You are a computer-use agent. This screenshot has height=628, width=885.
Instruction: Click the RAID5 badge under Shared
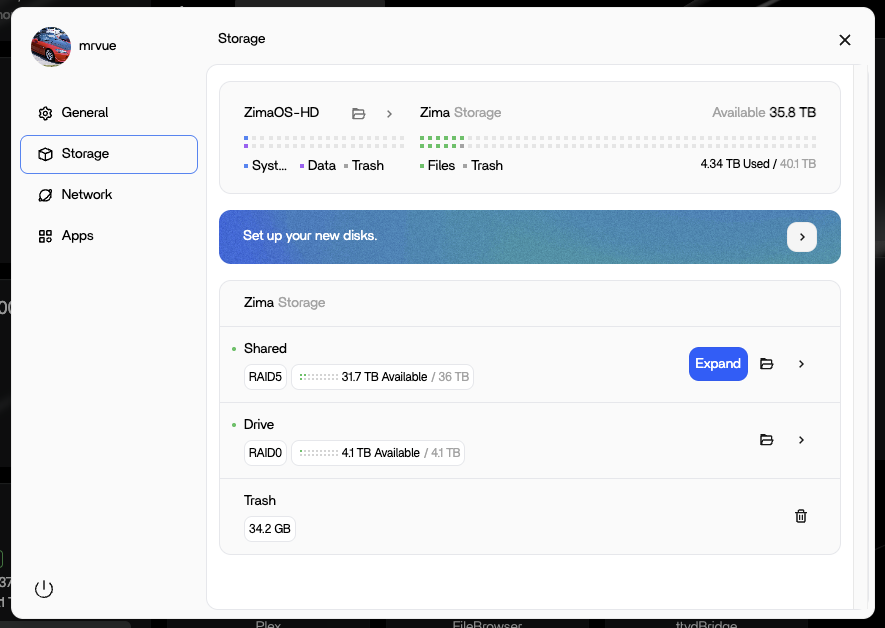[x=265, y=377]
